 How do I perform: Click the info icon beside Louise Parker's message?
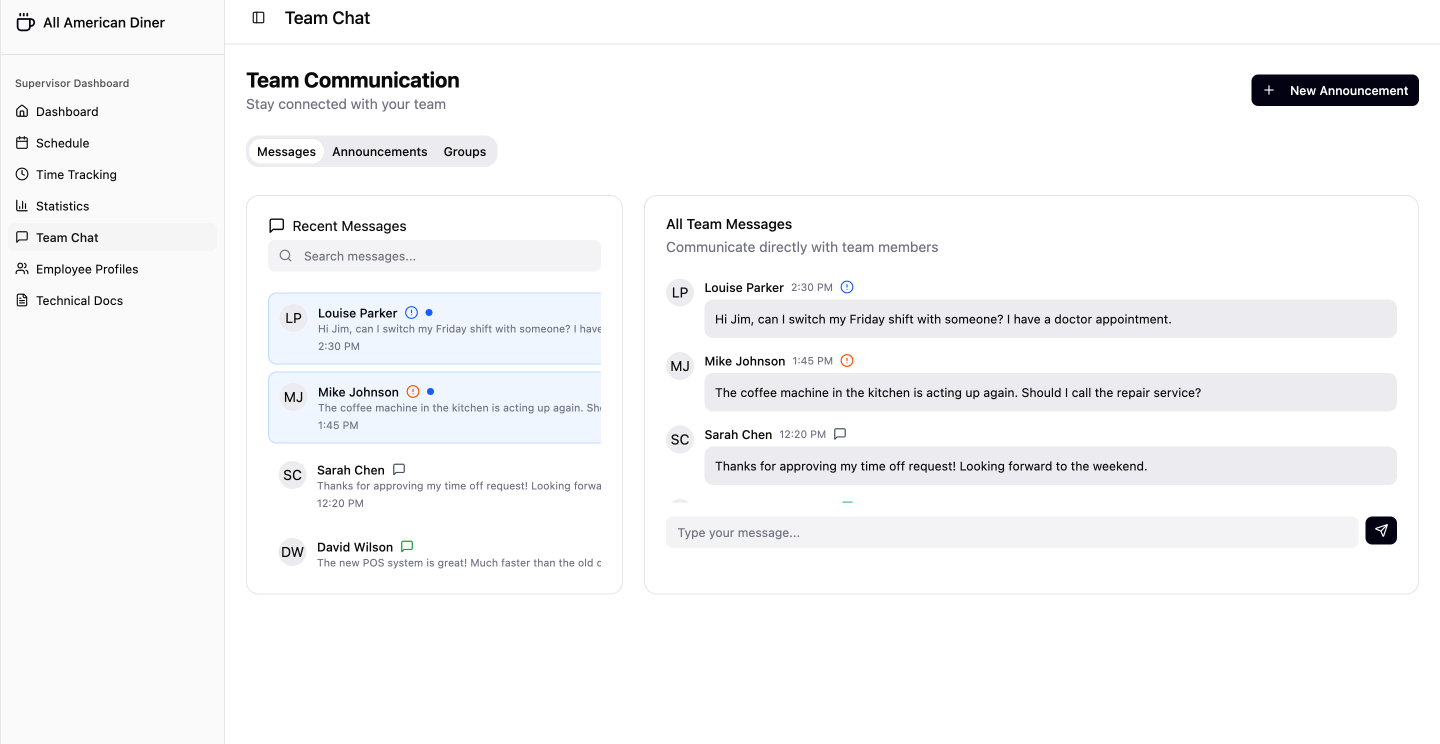coord(412,312)
